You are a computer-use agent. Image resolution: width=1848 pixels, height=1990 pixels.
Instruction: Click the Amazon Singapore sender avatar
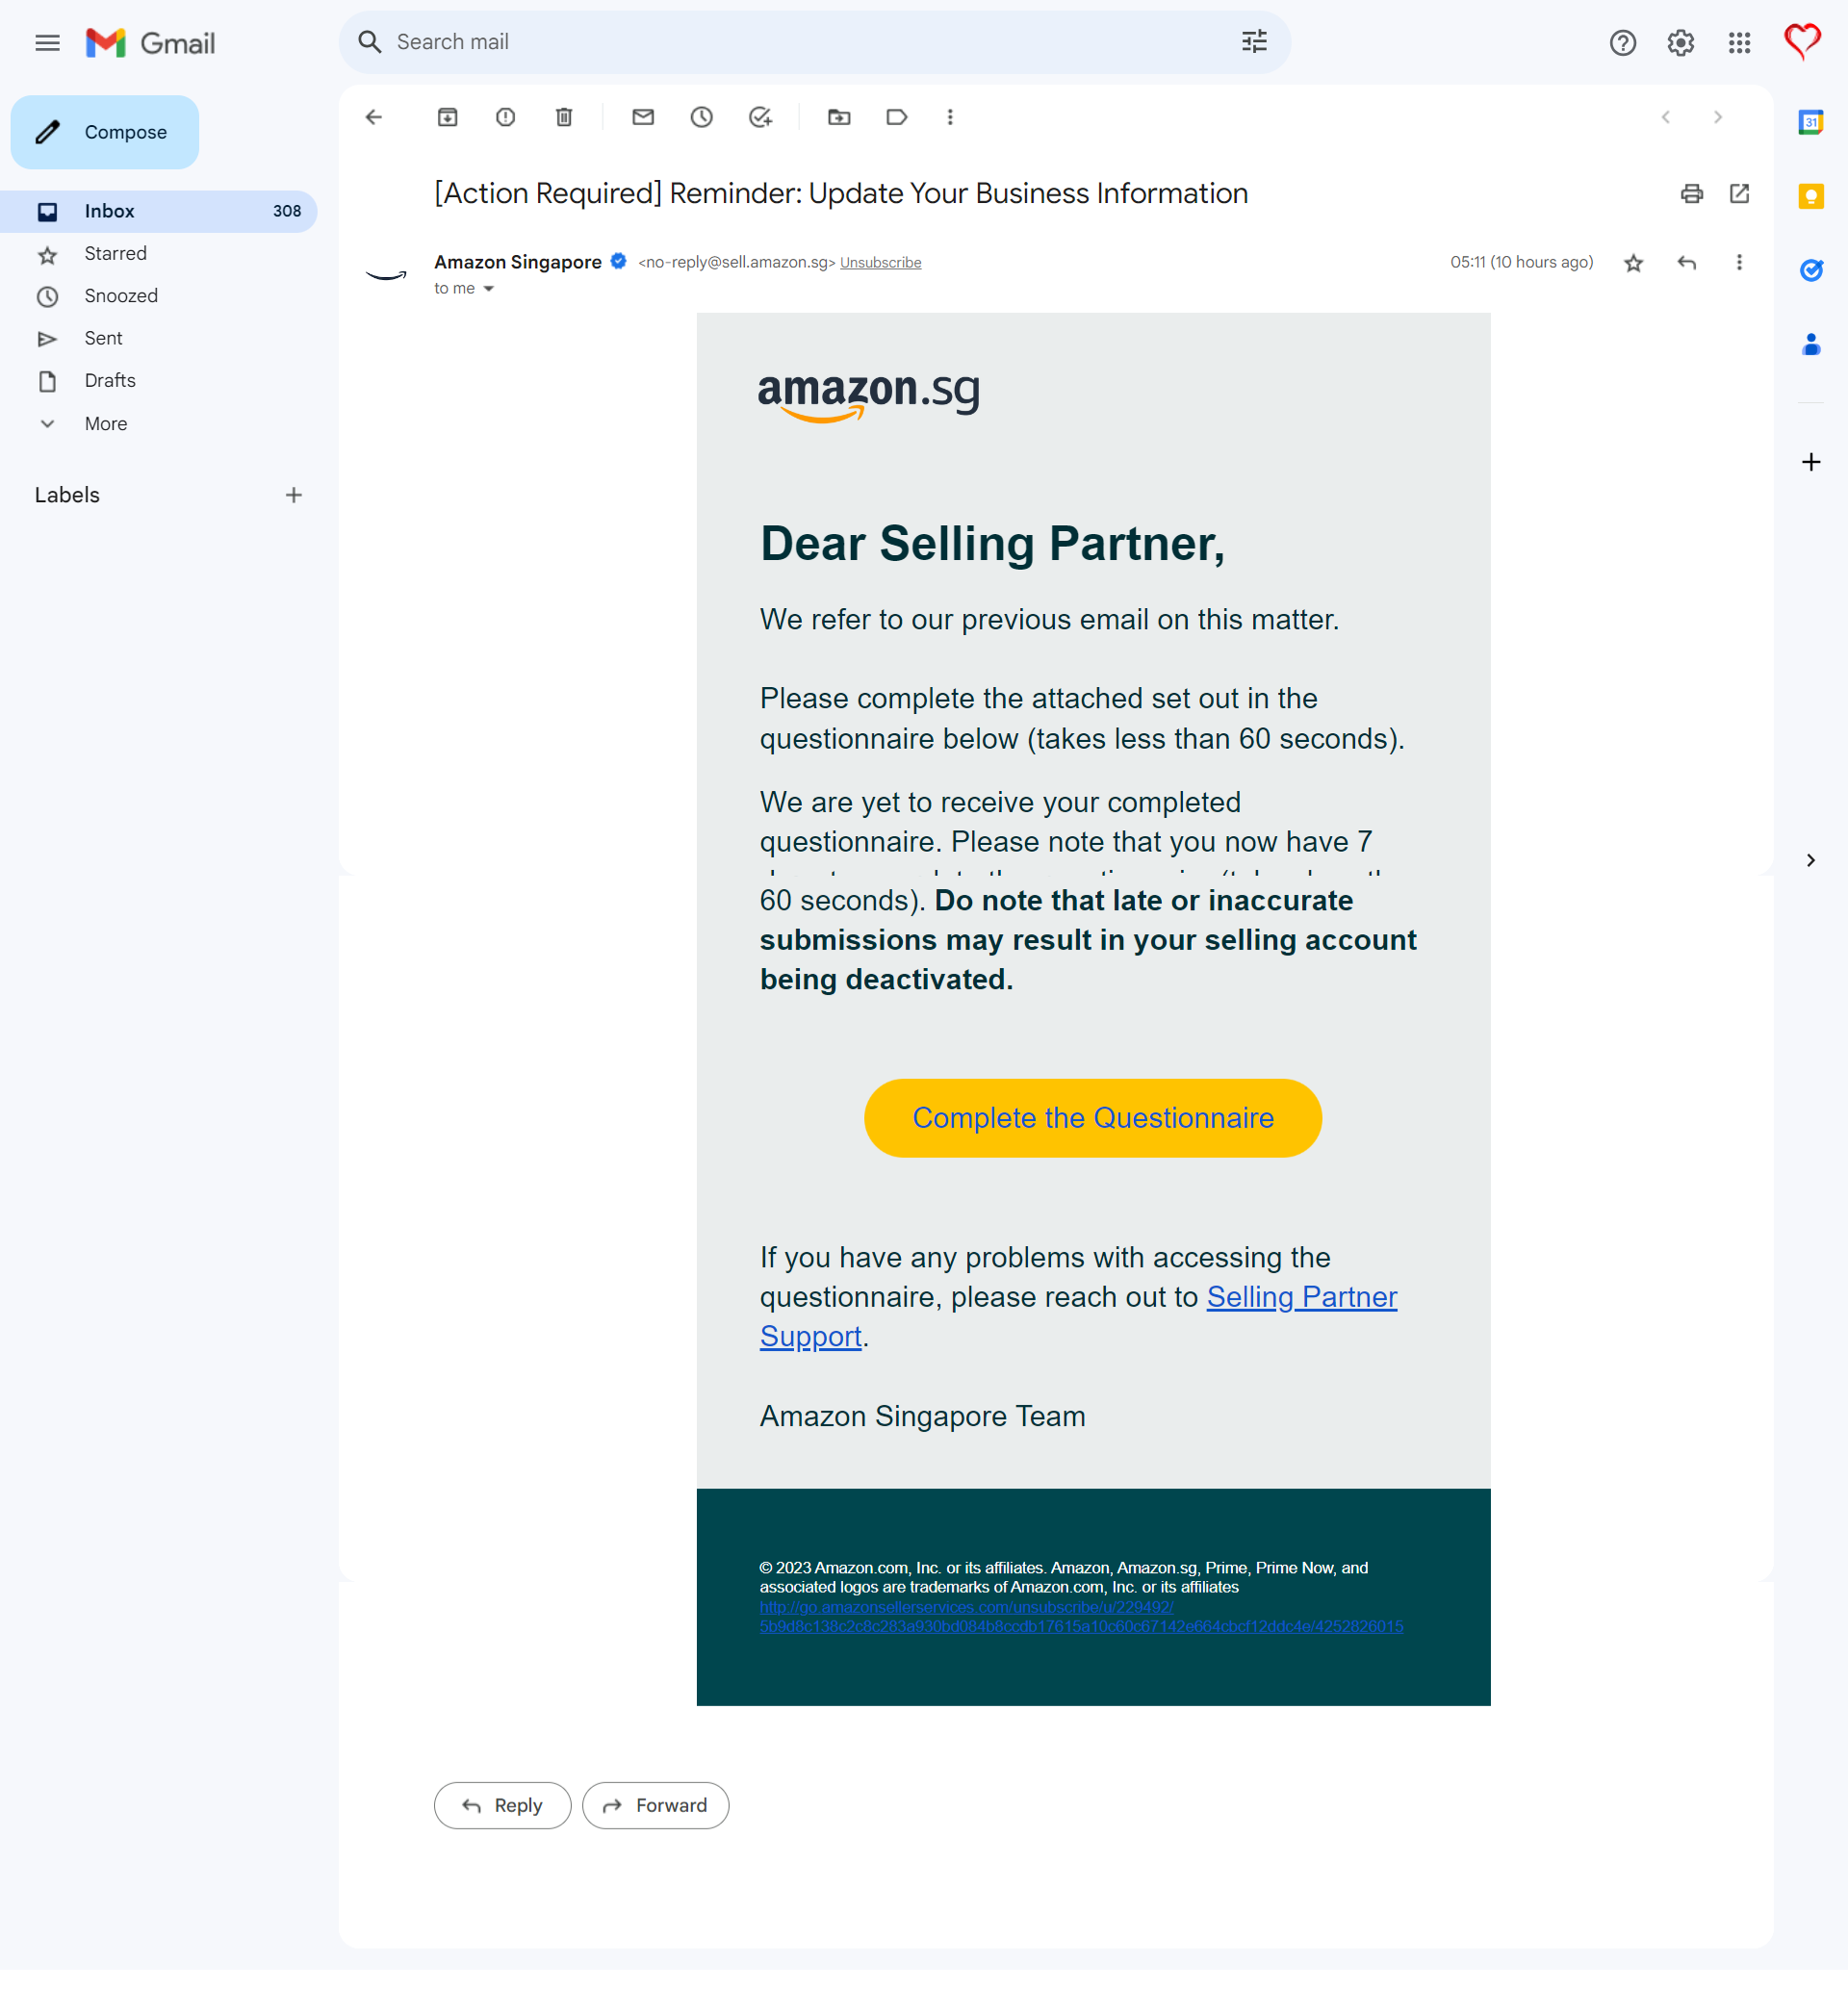(x=386, y=274)
